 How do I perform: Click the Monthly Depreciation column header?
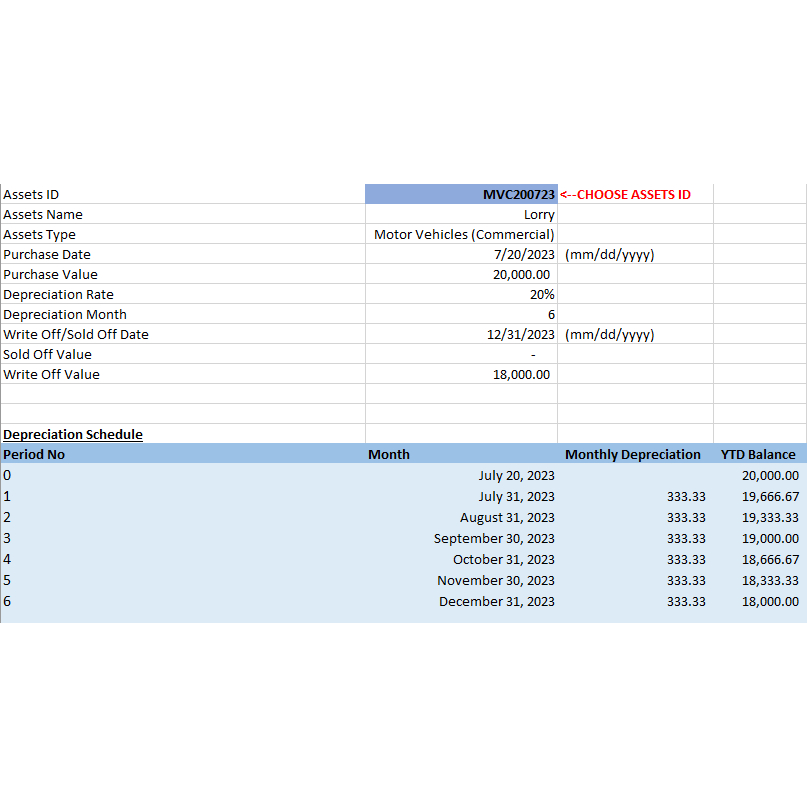click(x=633, y=454)
